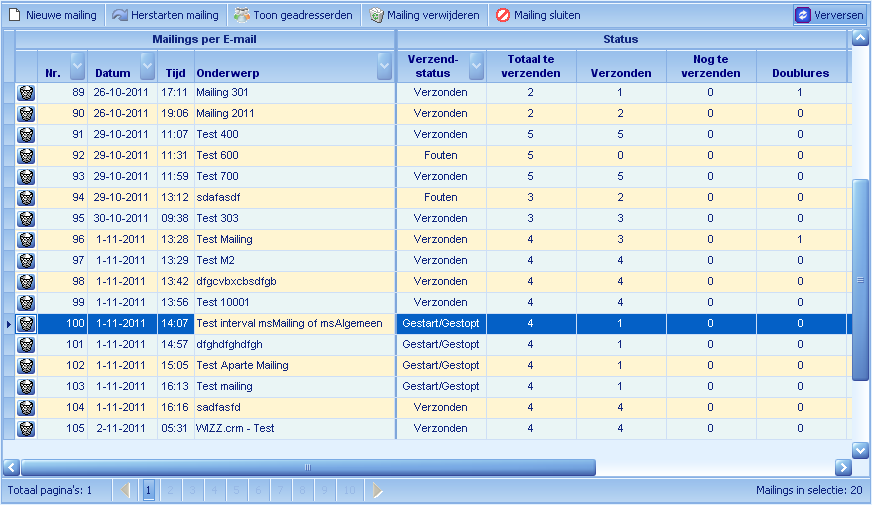
Task: Open the Verzendstatus column filter dropdown
Action: pos(477,66)
